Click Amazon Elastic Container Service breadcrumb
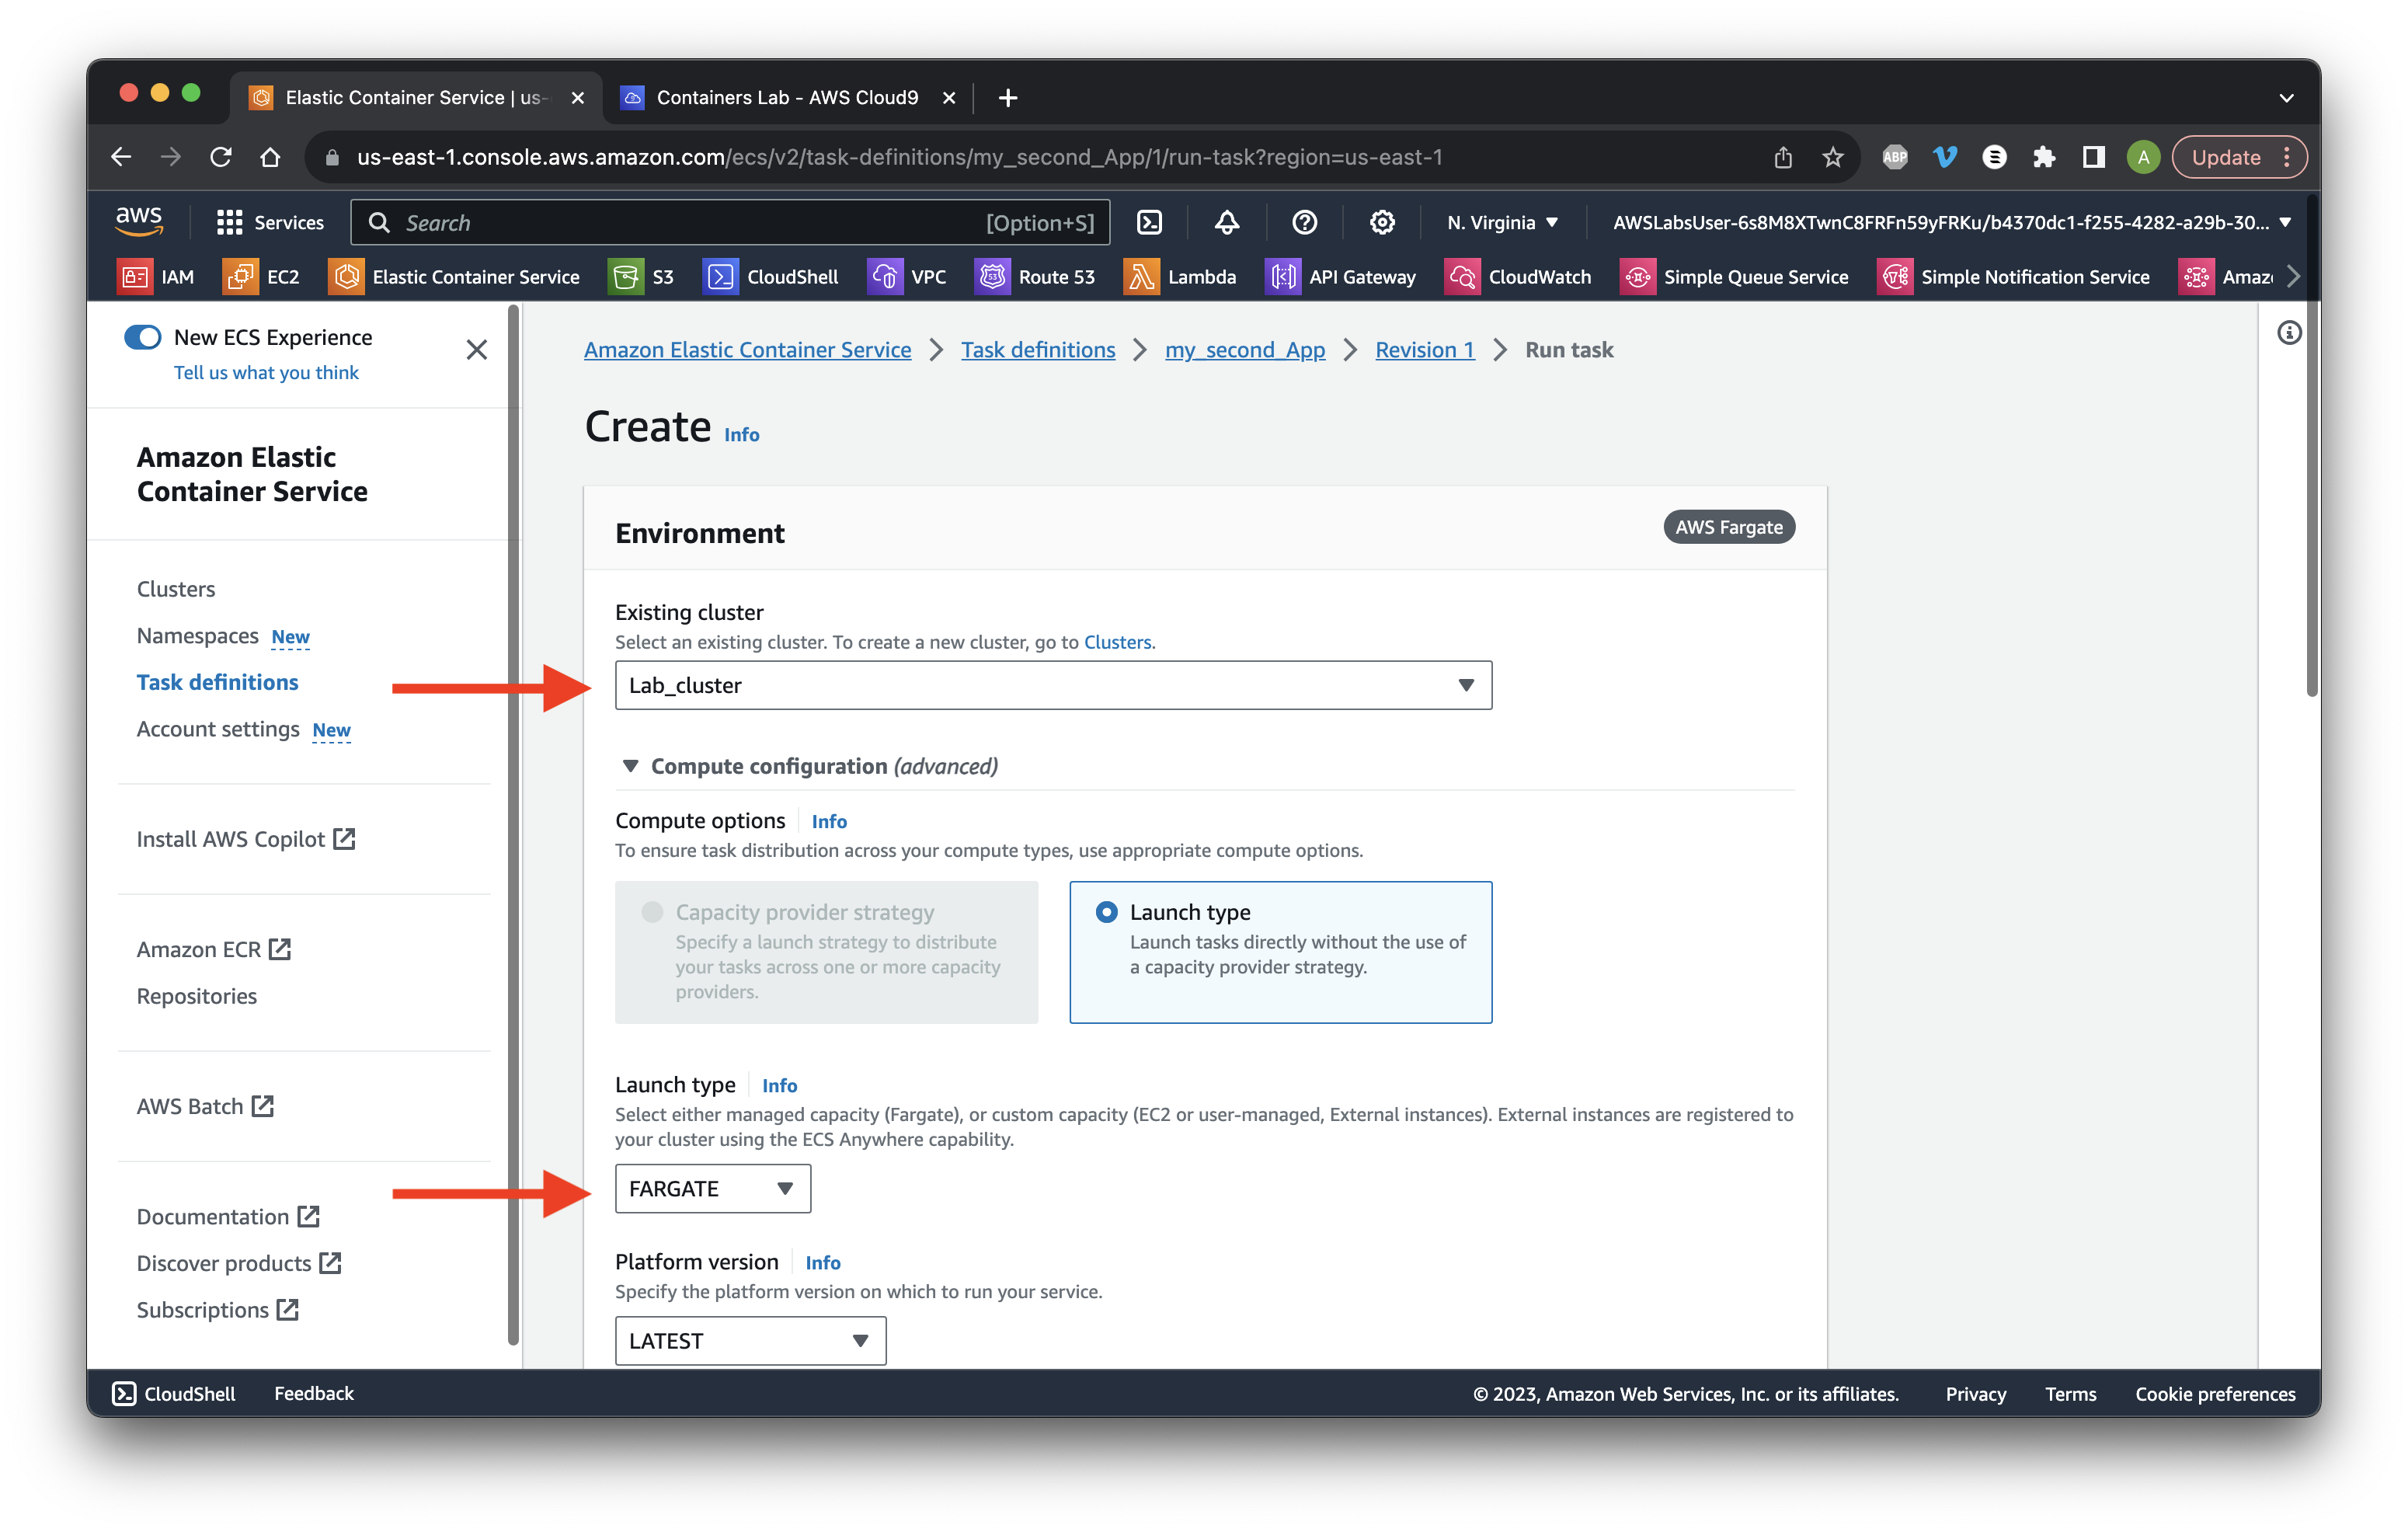 [748, 350]
